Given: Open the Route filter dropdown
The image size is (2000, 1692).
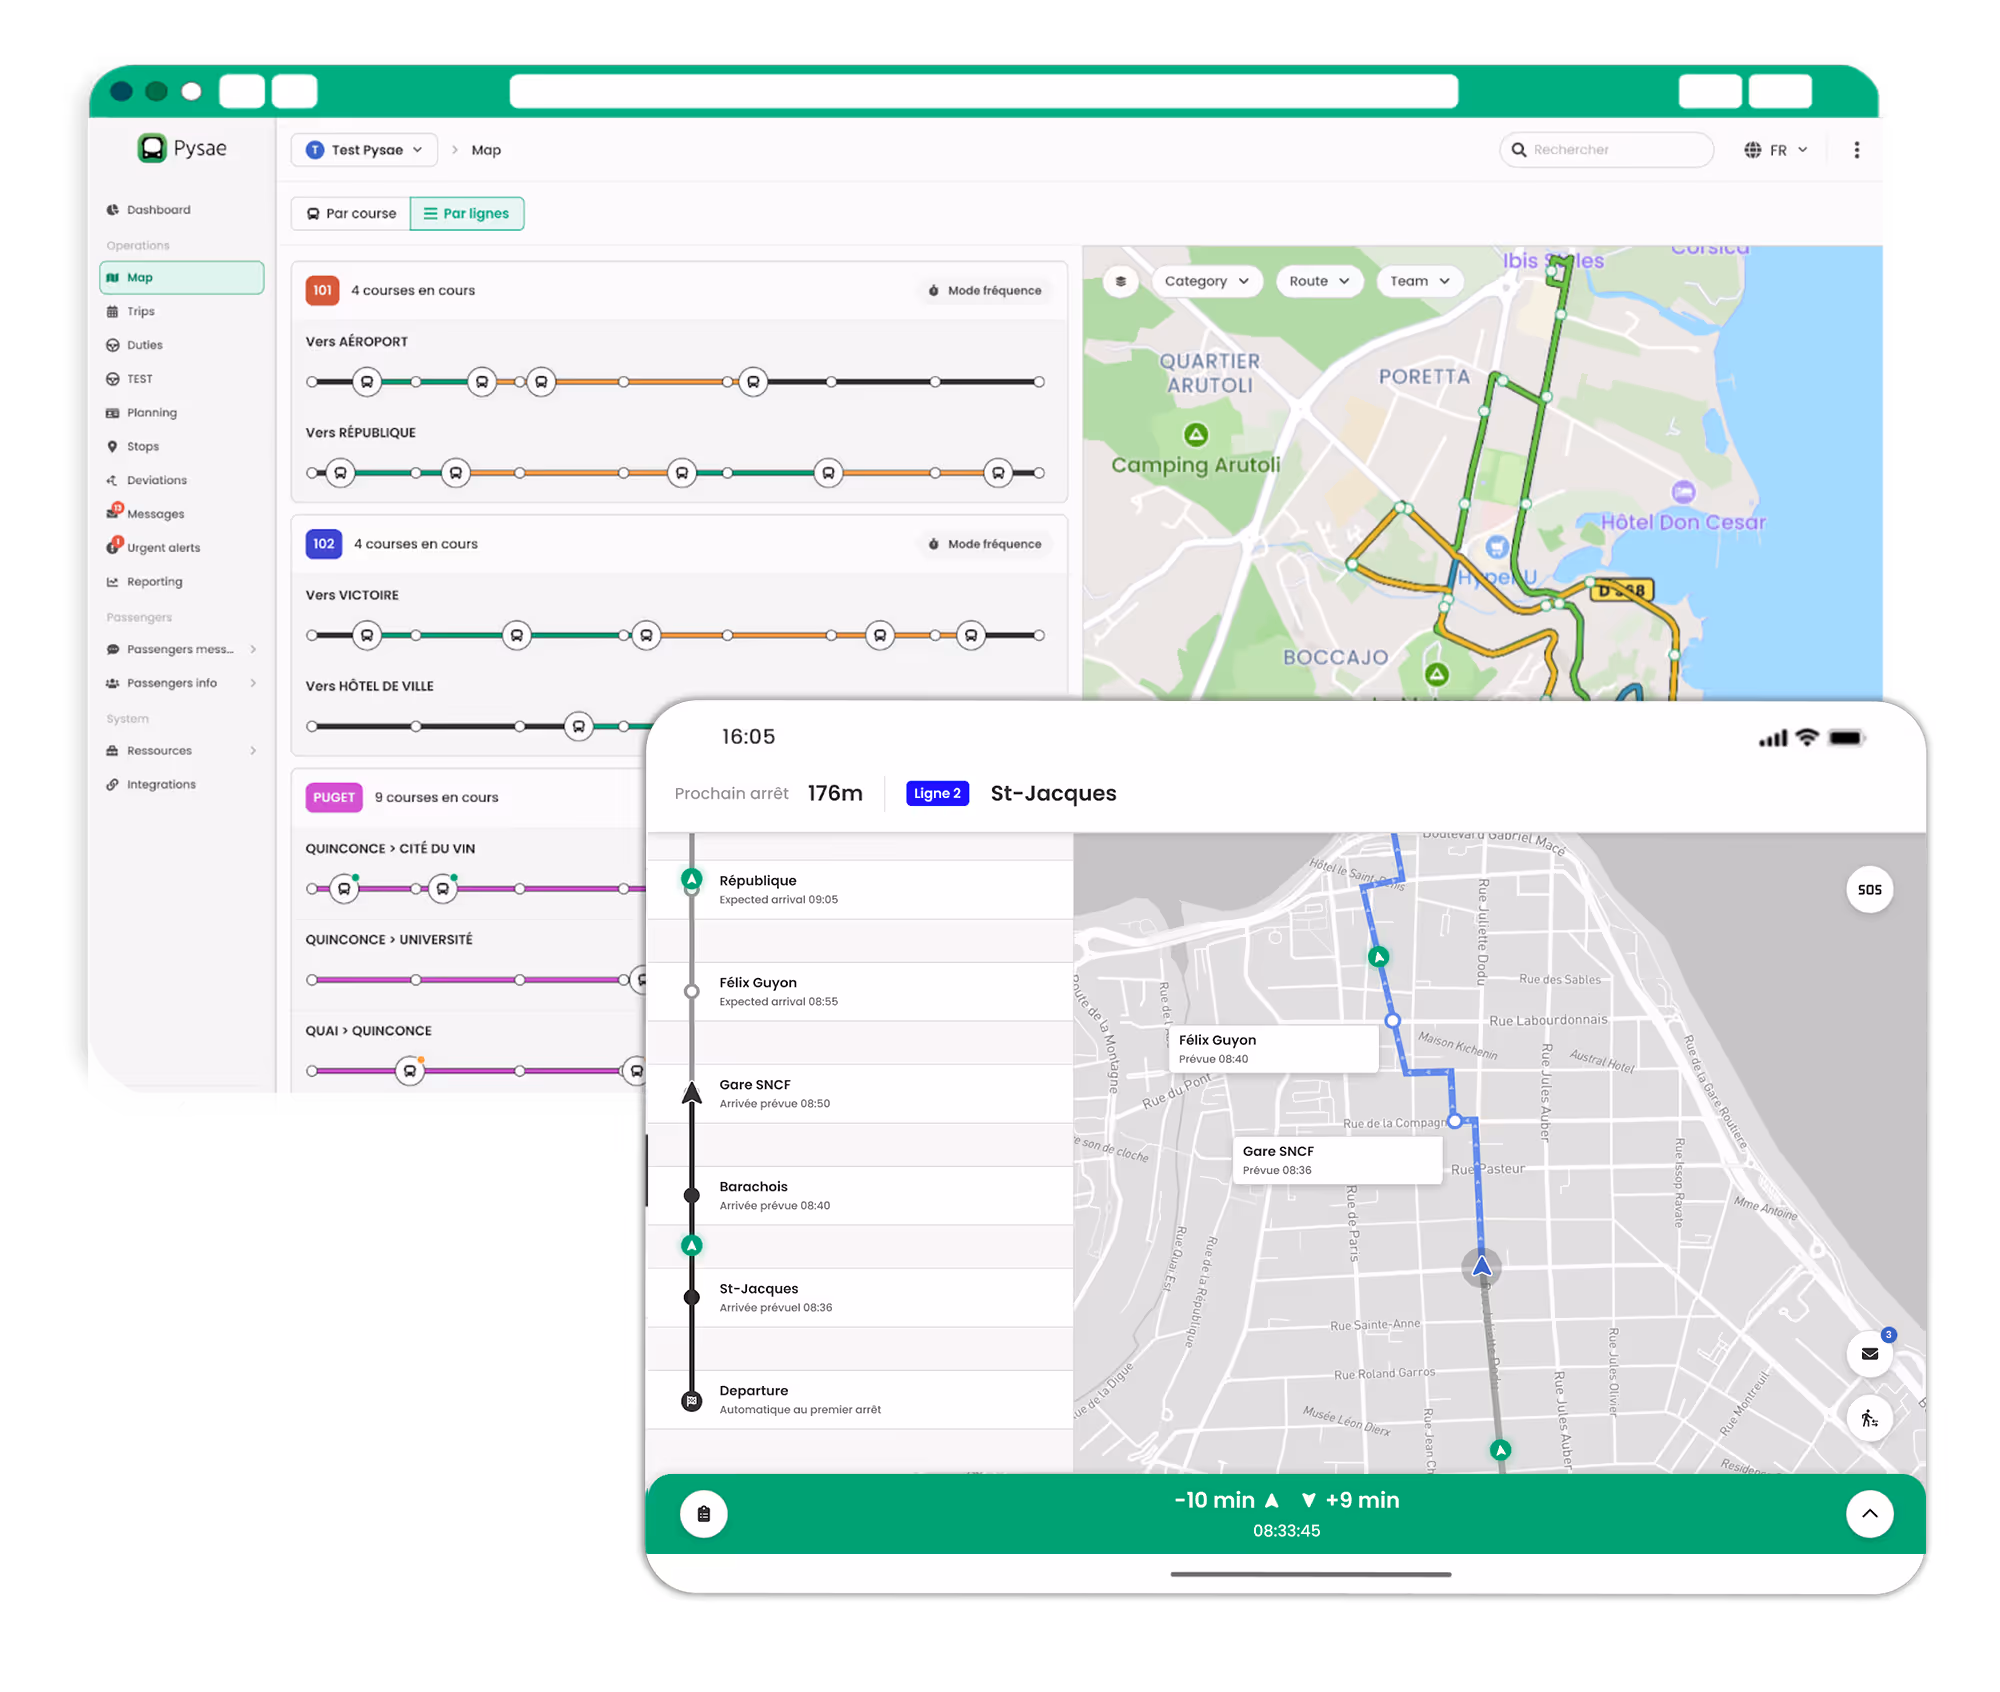Looking at the screenshot, I should tap(1319, 282).
